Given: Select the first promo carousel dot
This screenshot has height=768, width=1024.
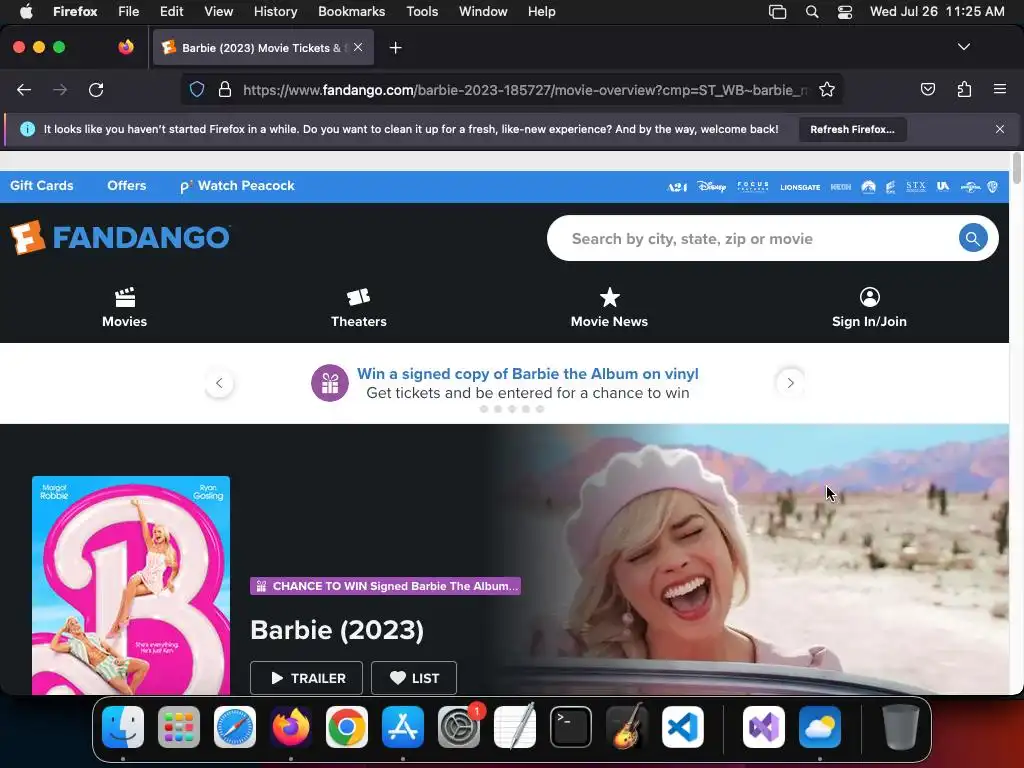Looking at the screenshot, I should [484, 409].
